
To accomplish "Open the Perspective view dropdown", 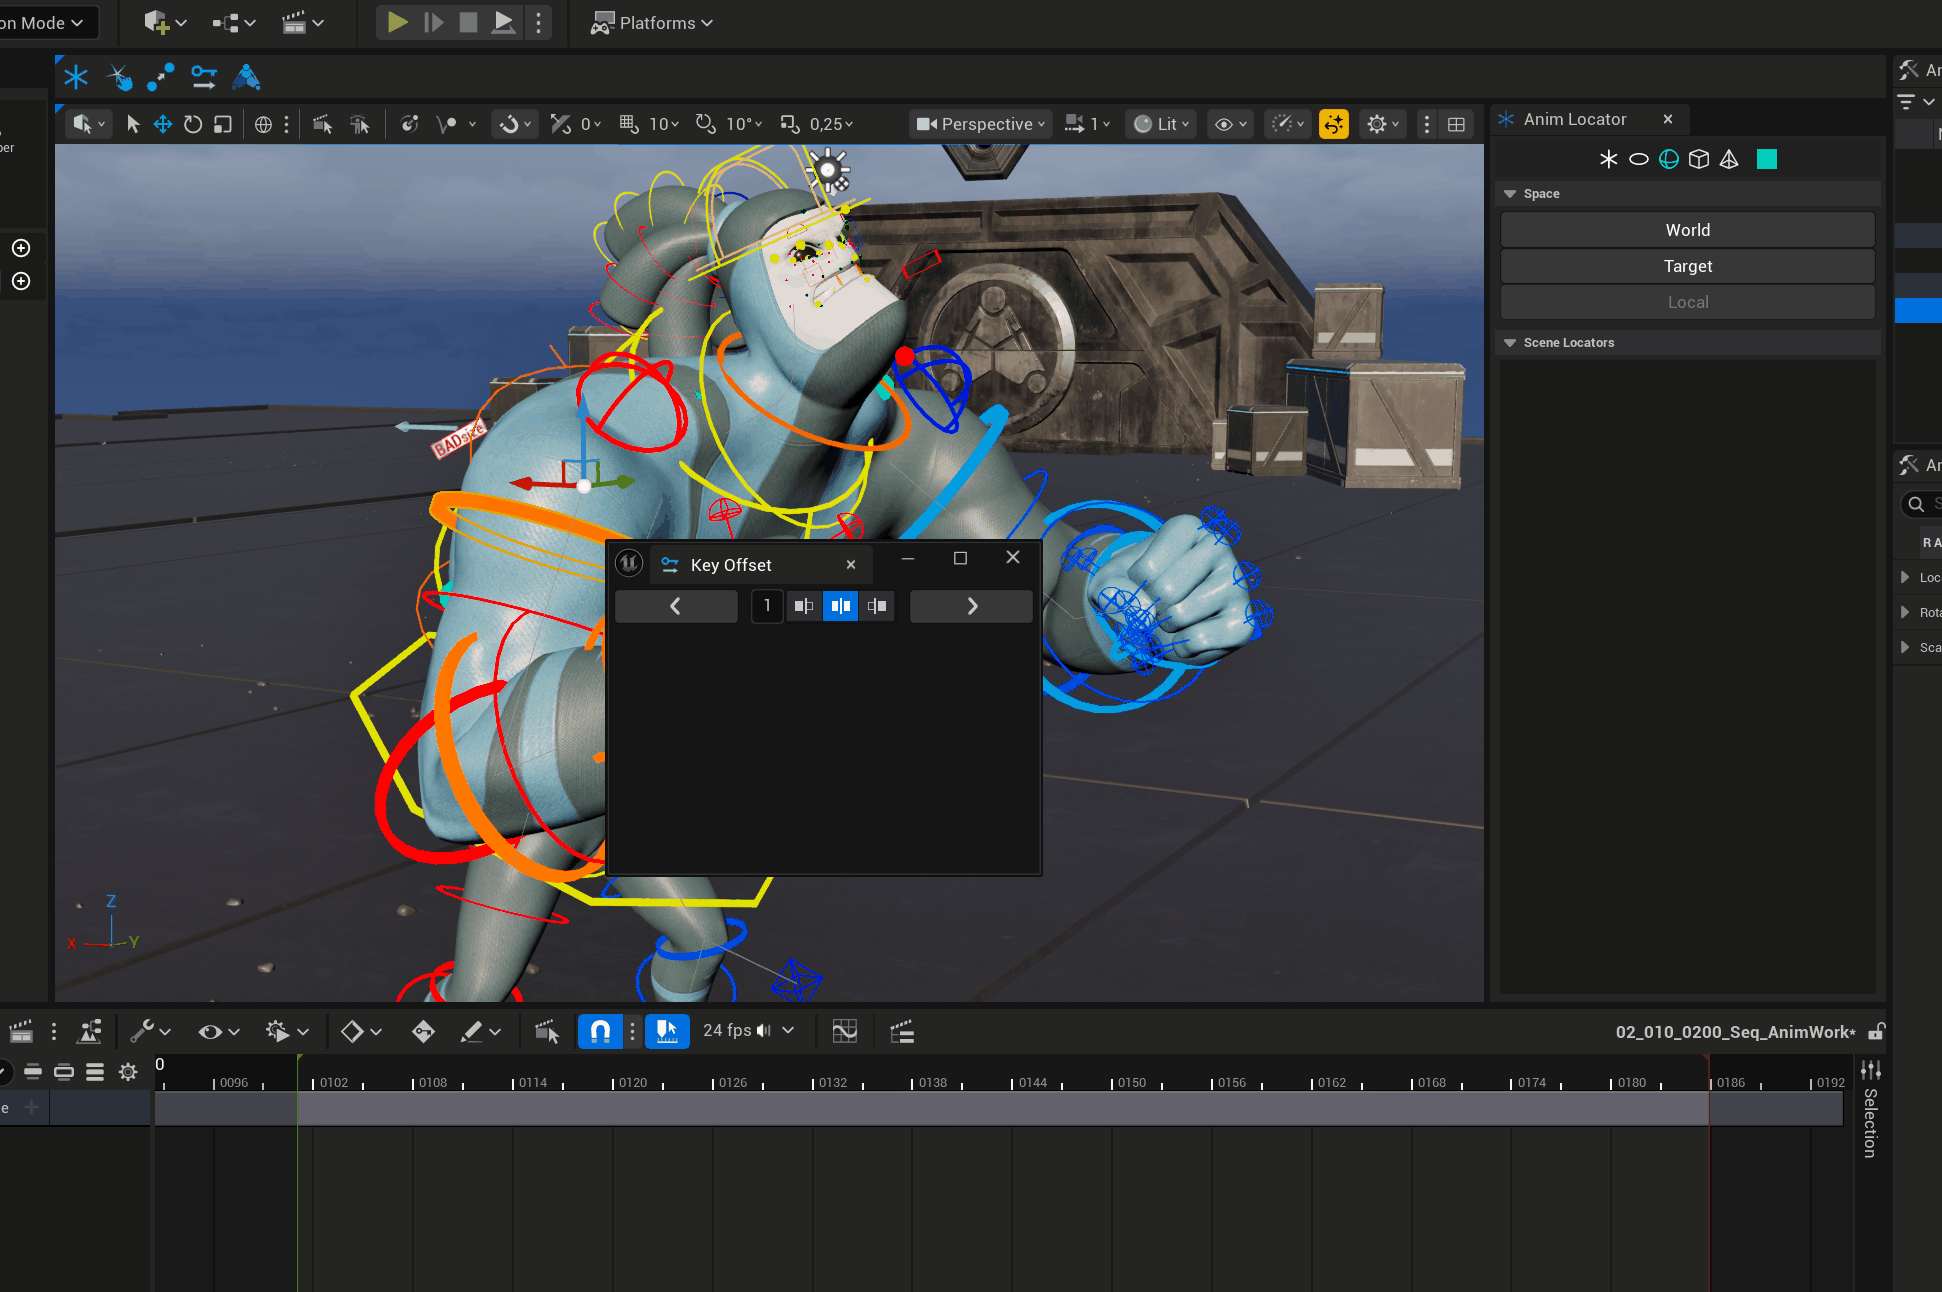I will (x=980, y=124).
